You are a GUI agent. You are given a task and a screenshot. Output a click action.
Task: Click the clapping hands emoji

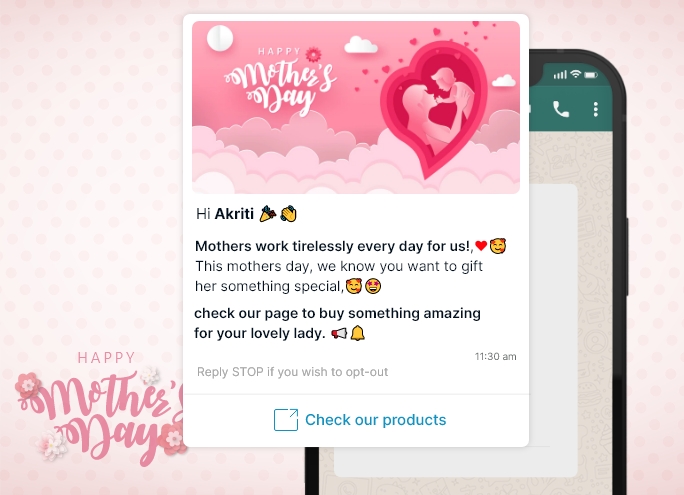click(x=289, y=214)
